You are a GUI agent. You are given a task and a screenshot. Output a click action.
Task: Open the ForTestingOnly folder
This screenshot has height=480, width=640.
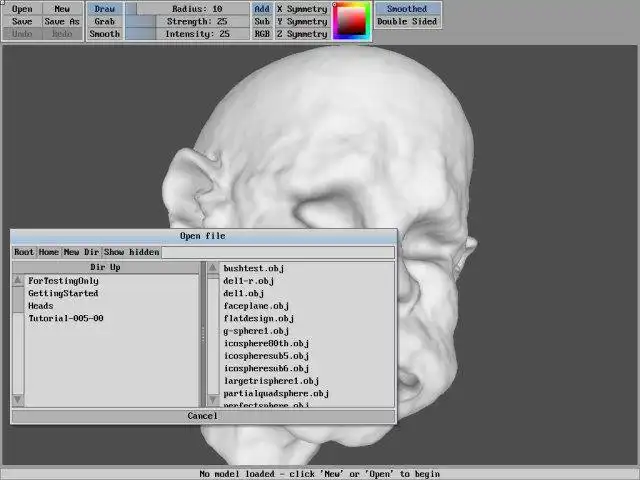click(63, 281)
